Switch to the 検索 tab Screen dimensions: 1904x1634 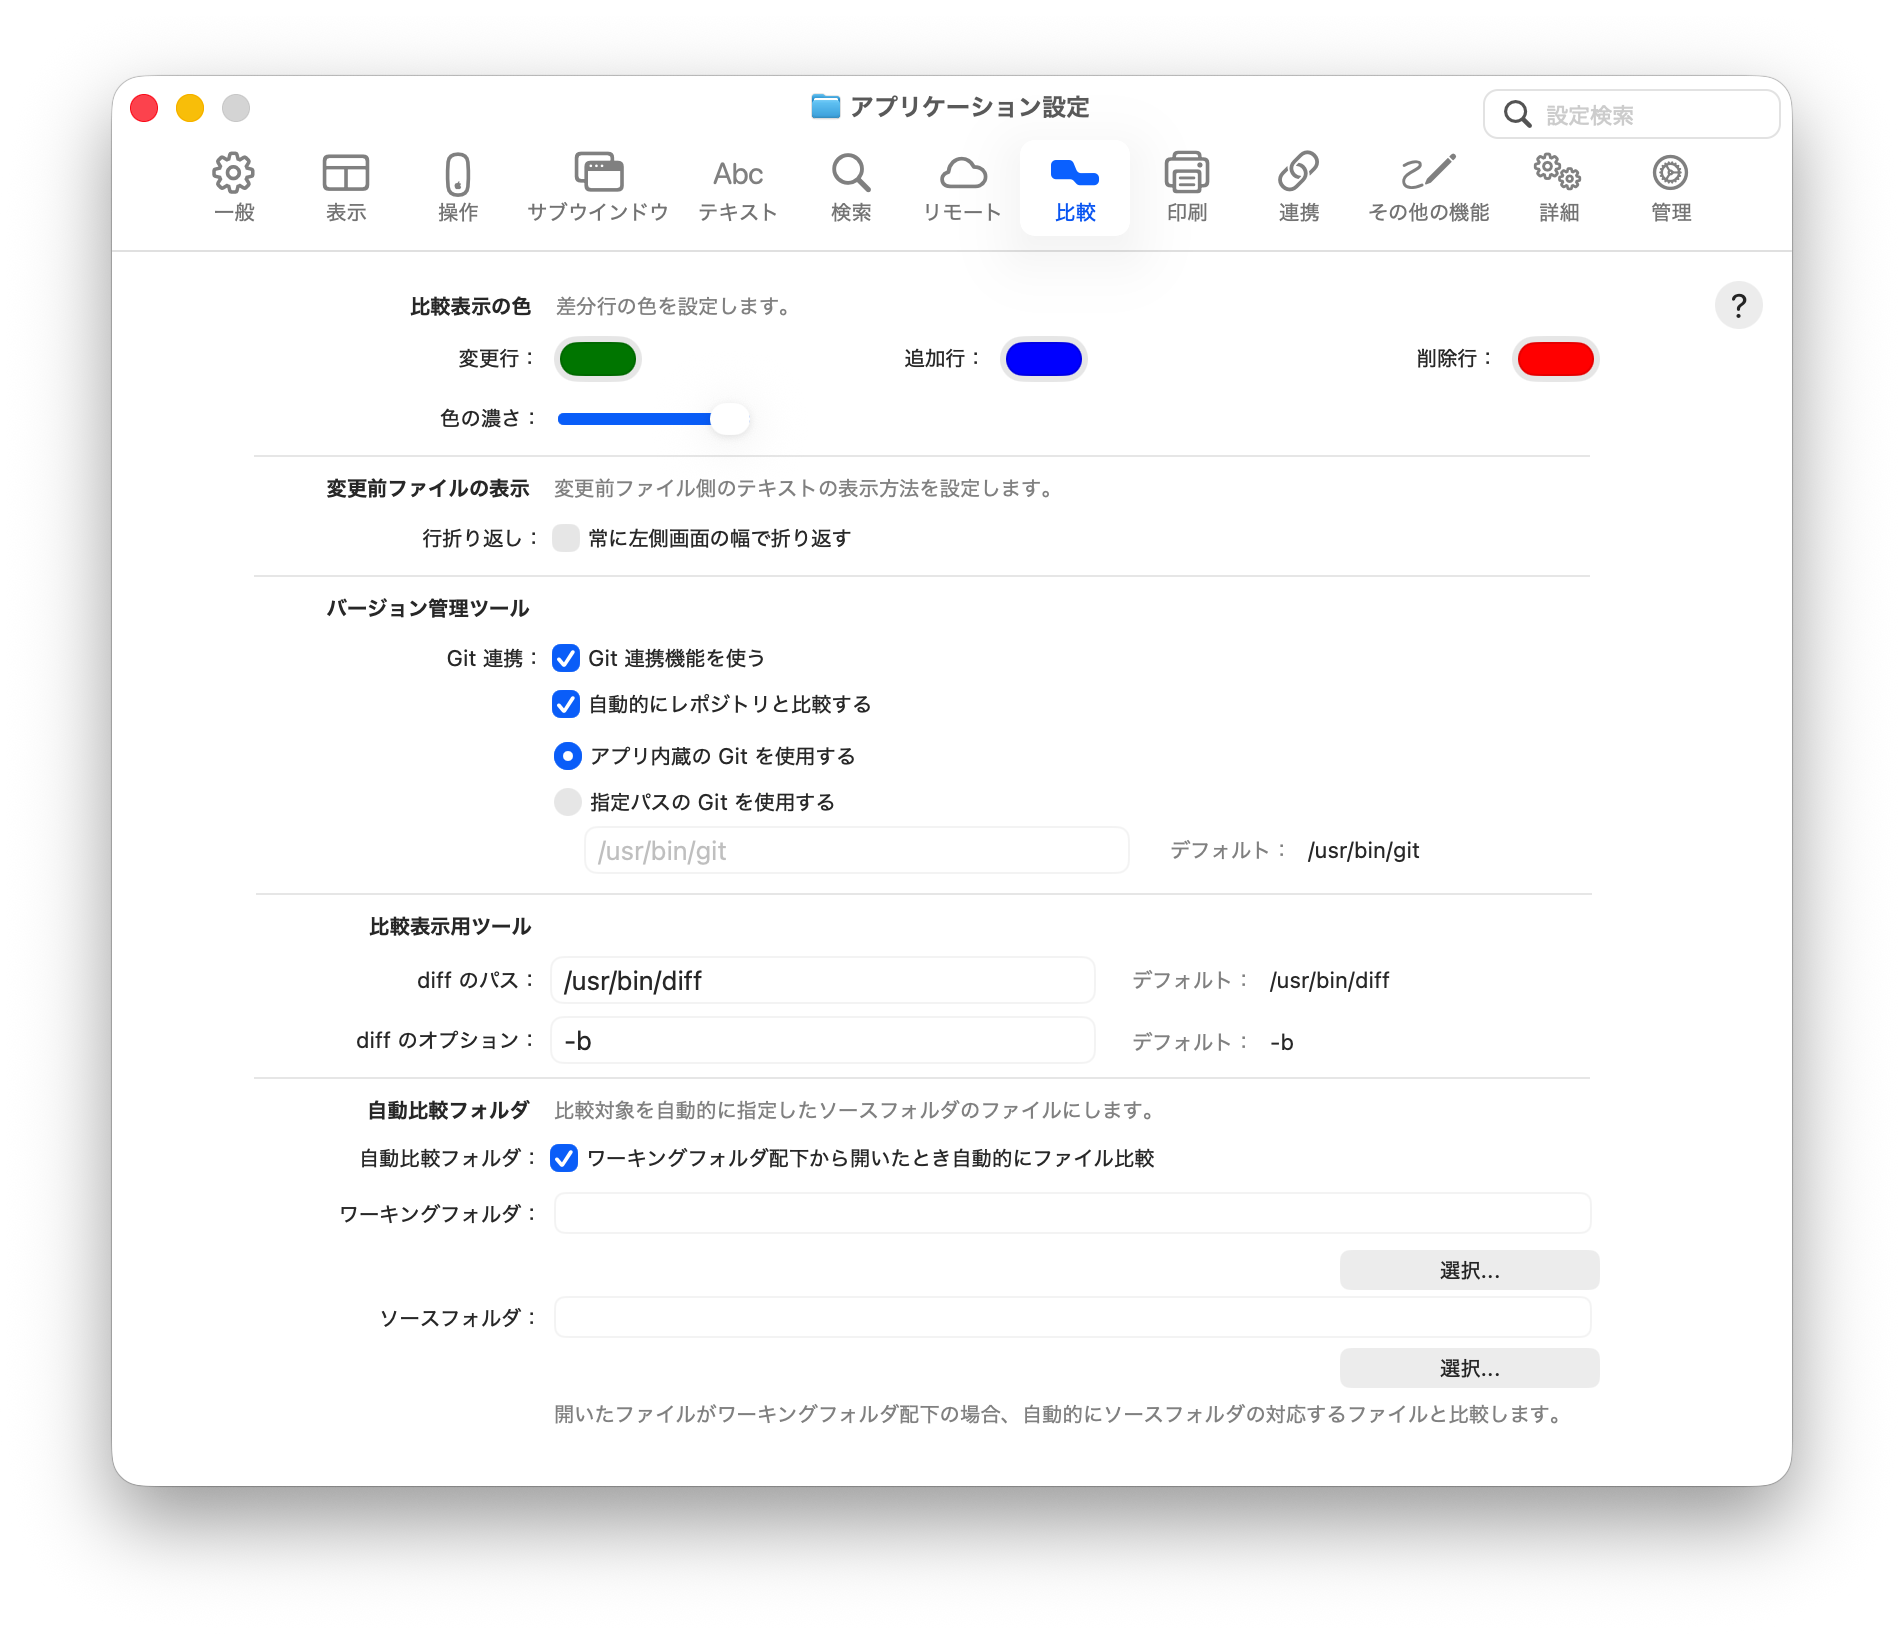(851, 186)
